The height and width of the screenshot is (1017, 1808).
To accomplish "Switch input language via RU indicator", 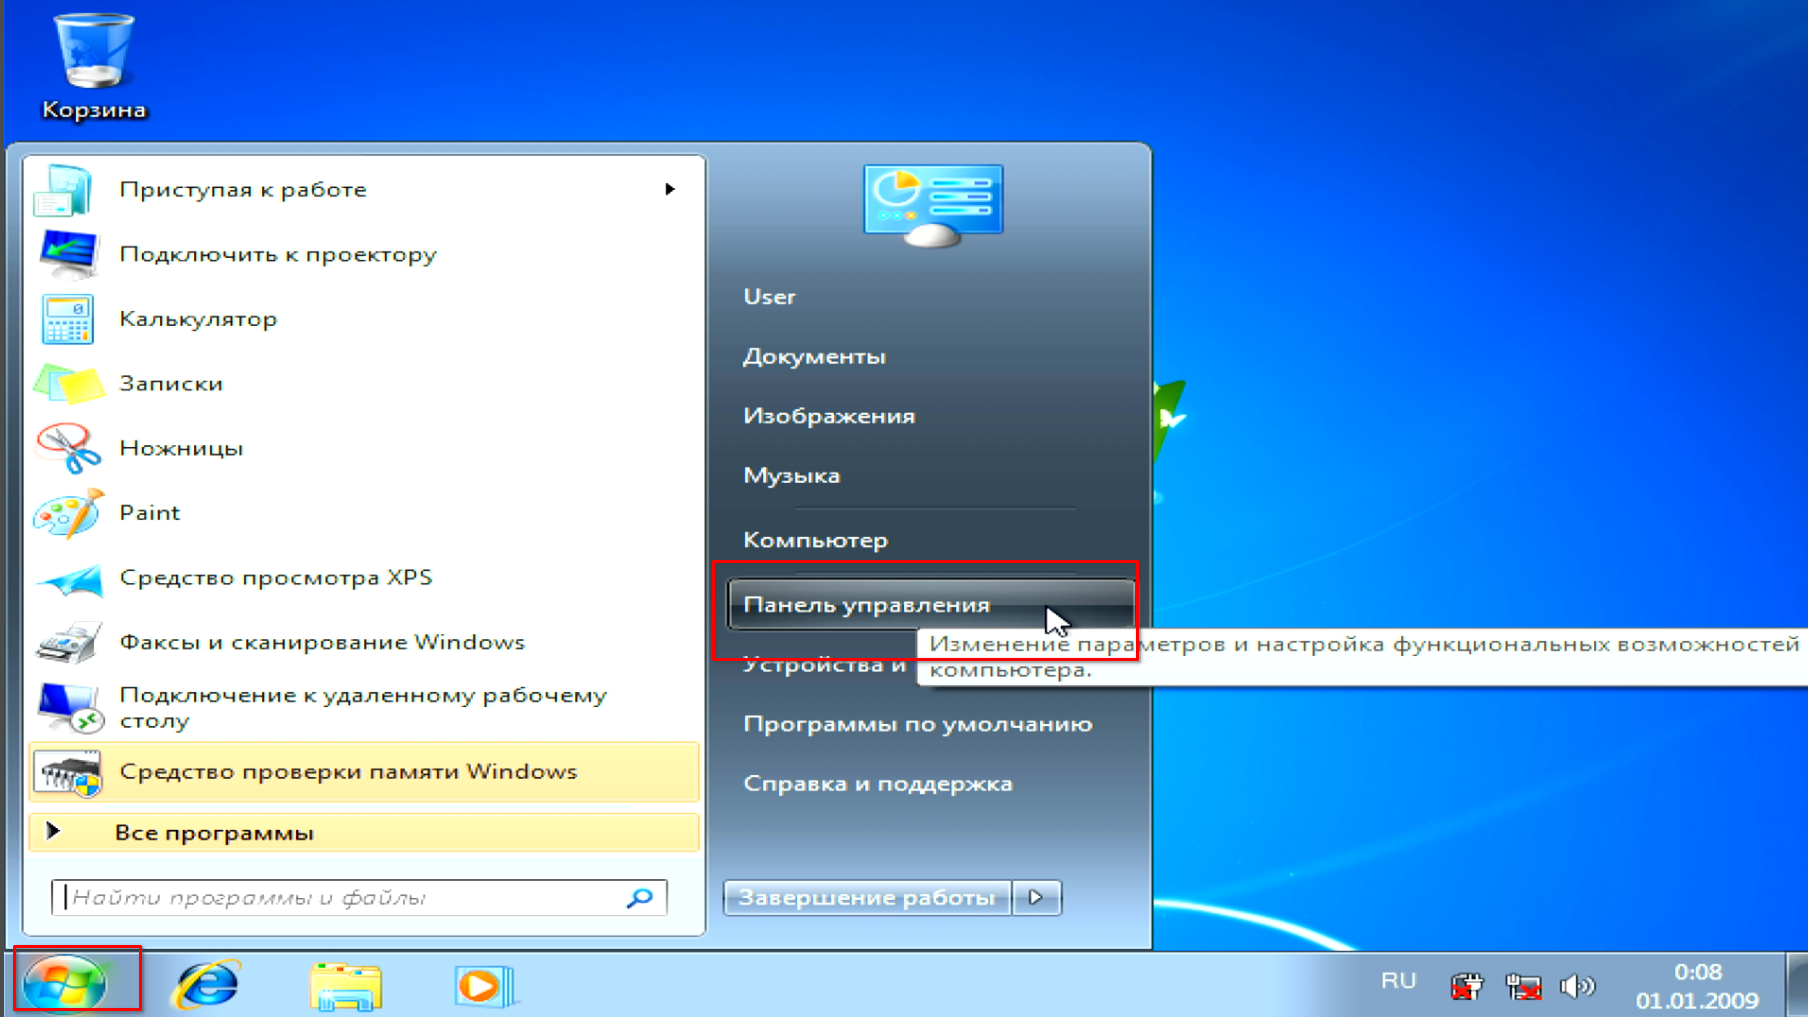I will click(1398, 981).
